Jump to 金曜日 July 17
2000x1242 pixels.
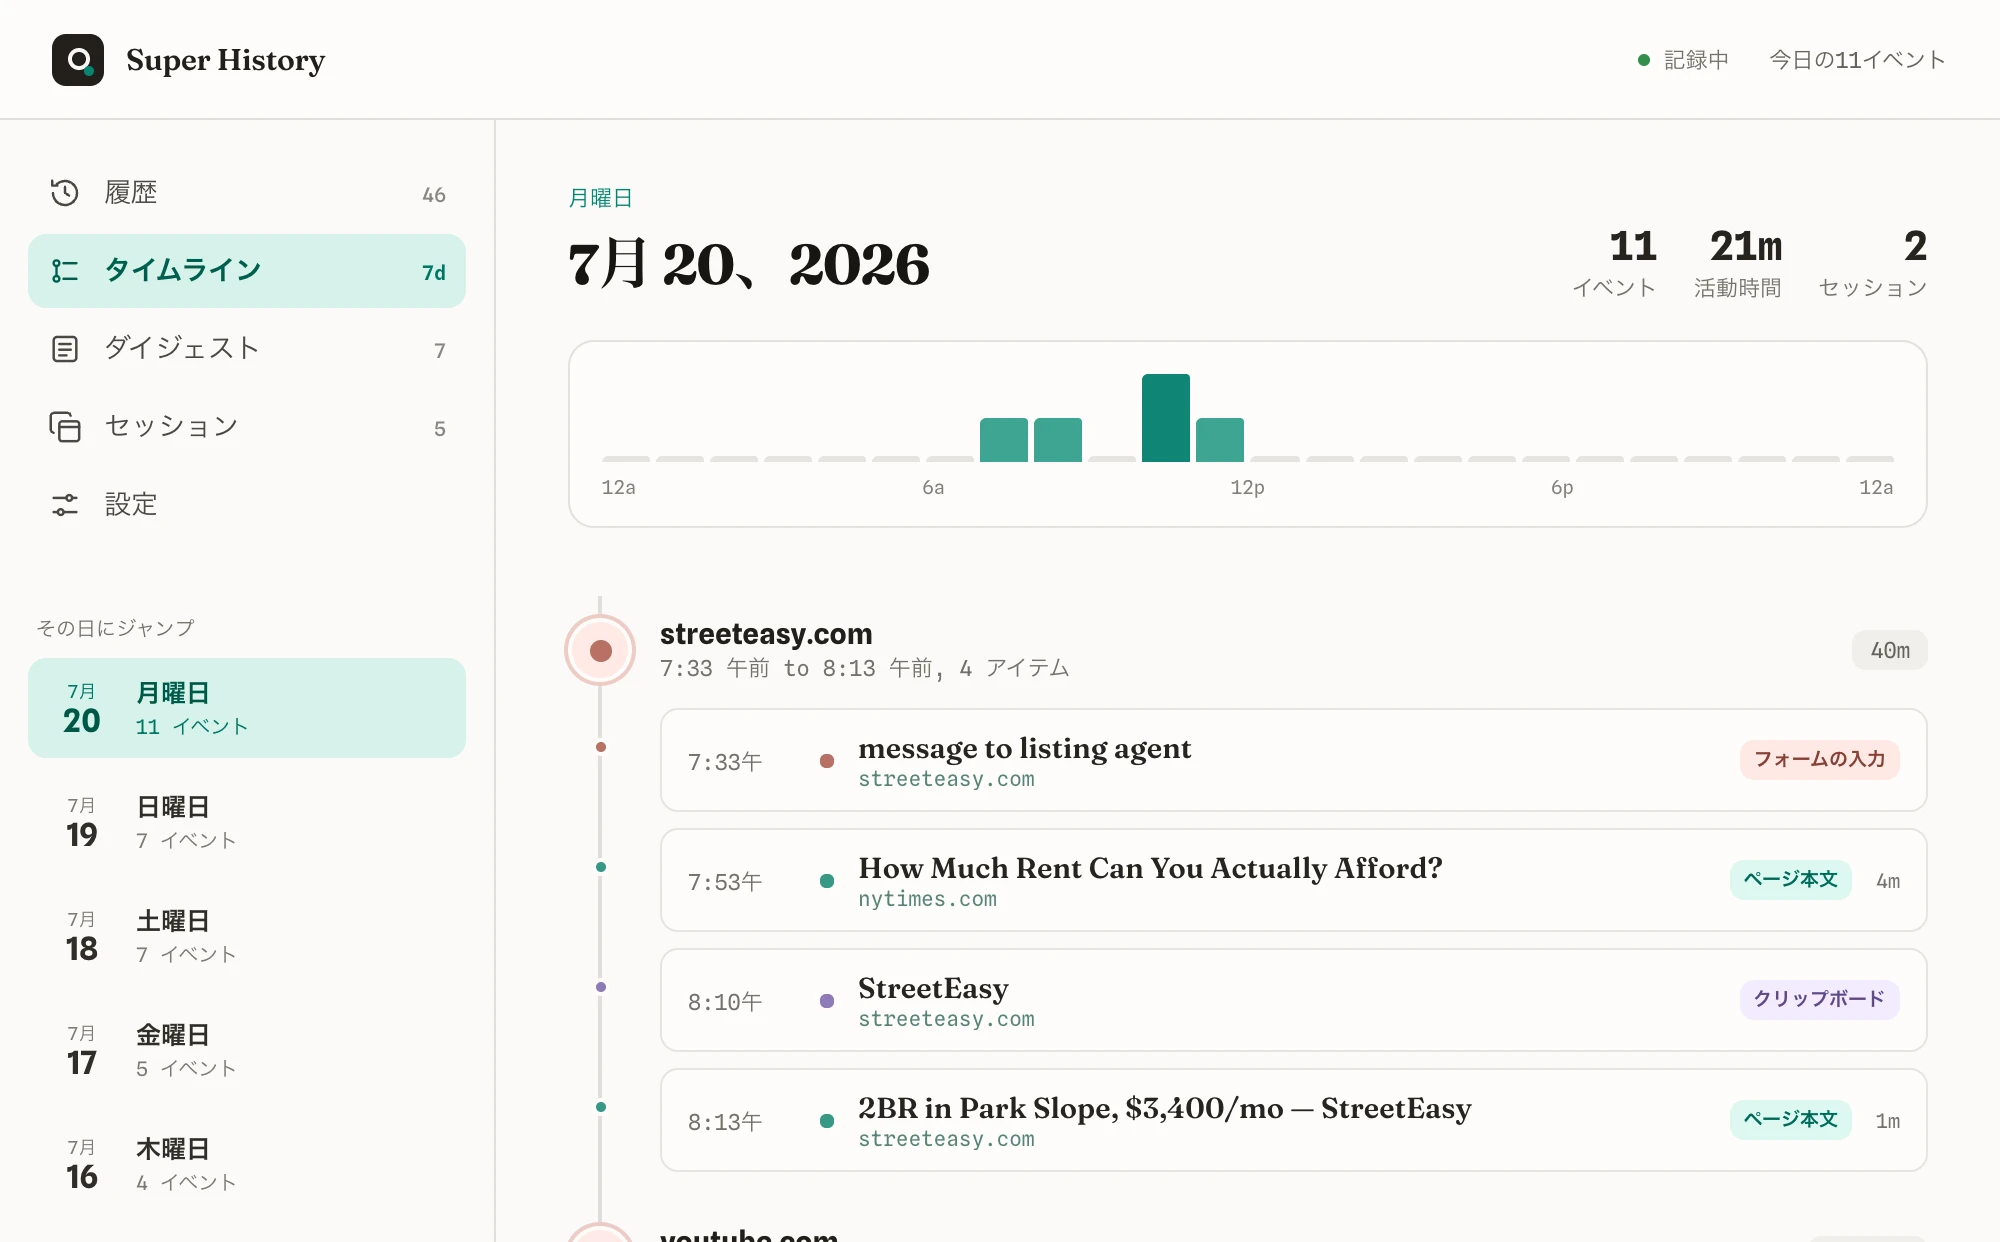[x=247, y=1050]
